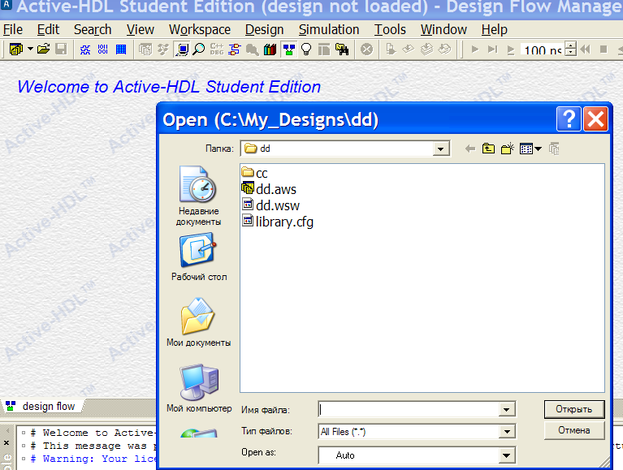Click the magnifying glass toolbar icon
Image resolution: width=623 pixels, height=470 pixels.
click(x=199, y=49)
